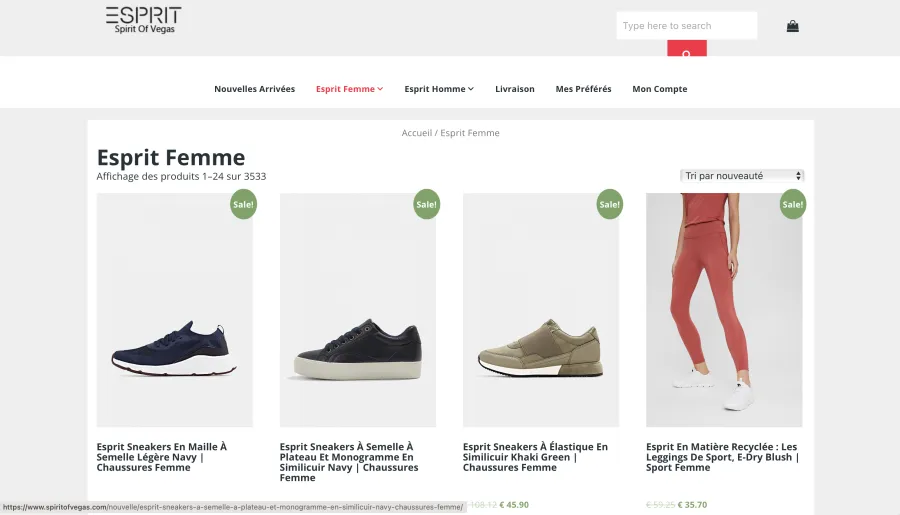Open Mon Compte from navigation
The width and height of the screenshot is (900, 515).
660,89
